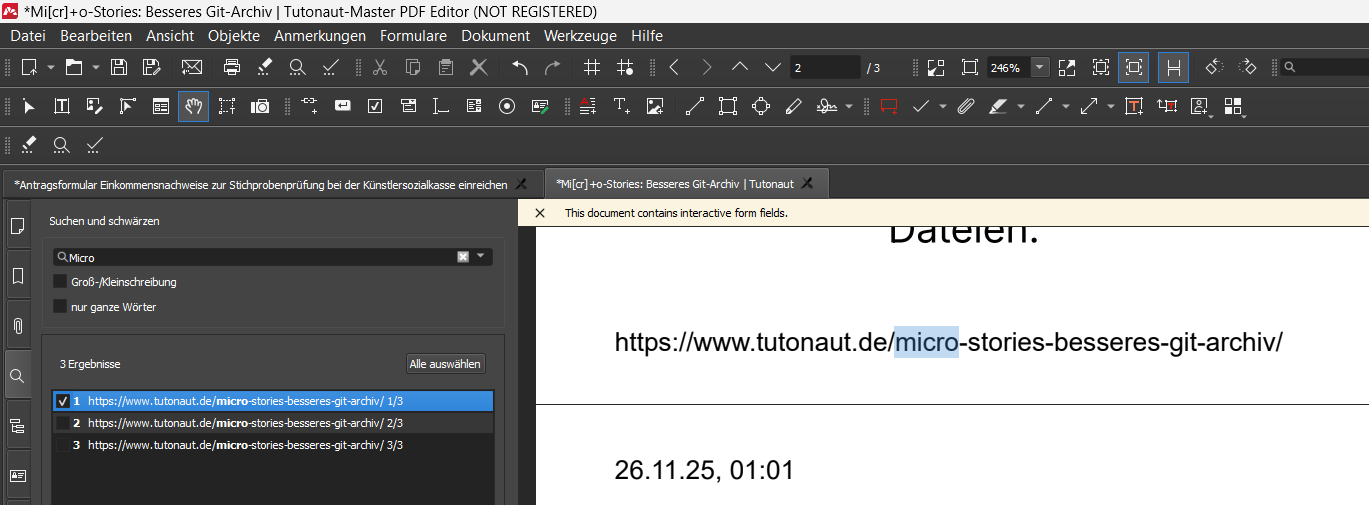This screenshot has height=505, width=1369.
Task: Select the Hand tool in the toolbar
Action: (193, 106)
